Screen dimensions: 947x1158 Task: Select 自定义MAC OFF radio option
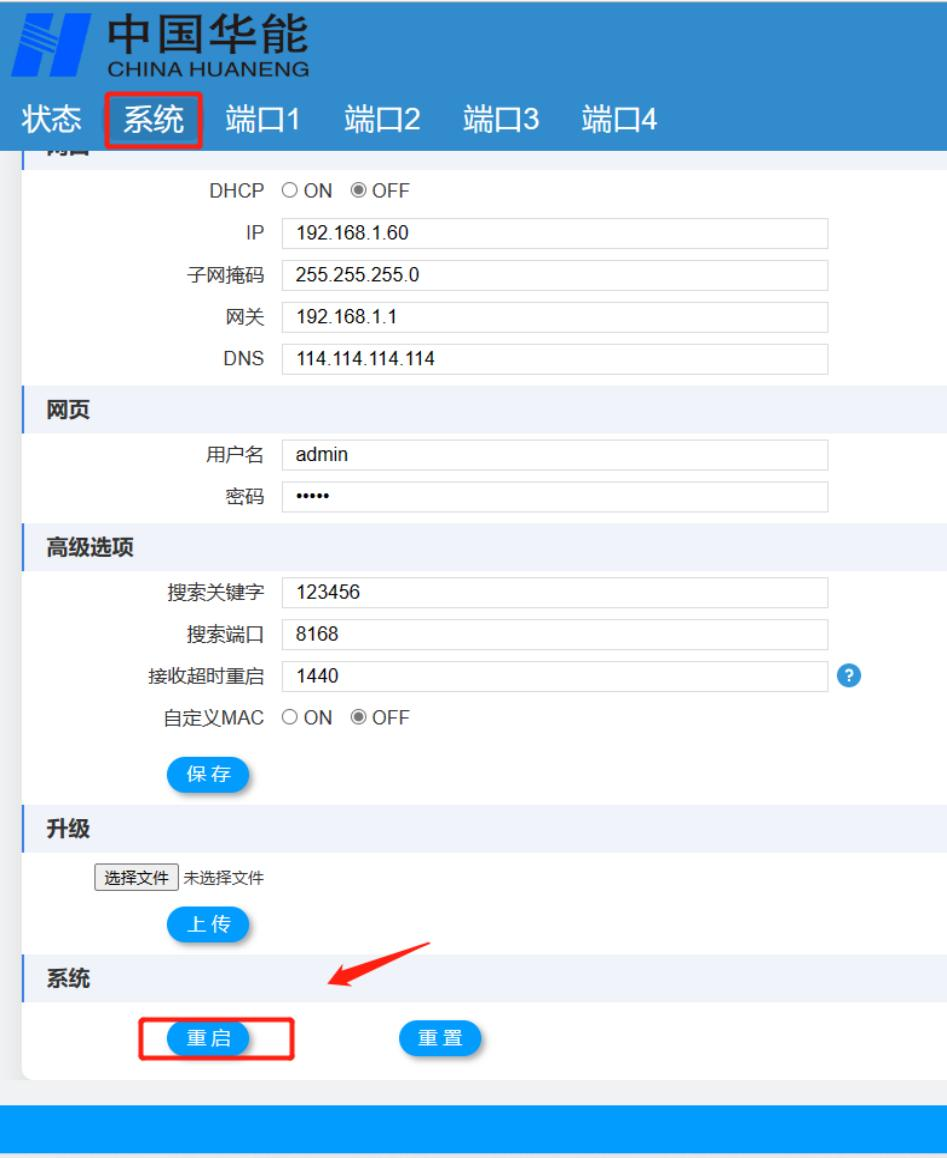click(x=356, y=717)
